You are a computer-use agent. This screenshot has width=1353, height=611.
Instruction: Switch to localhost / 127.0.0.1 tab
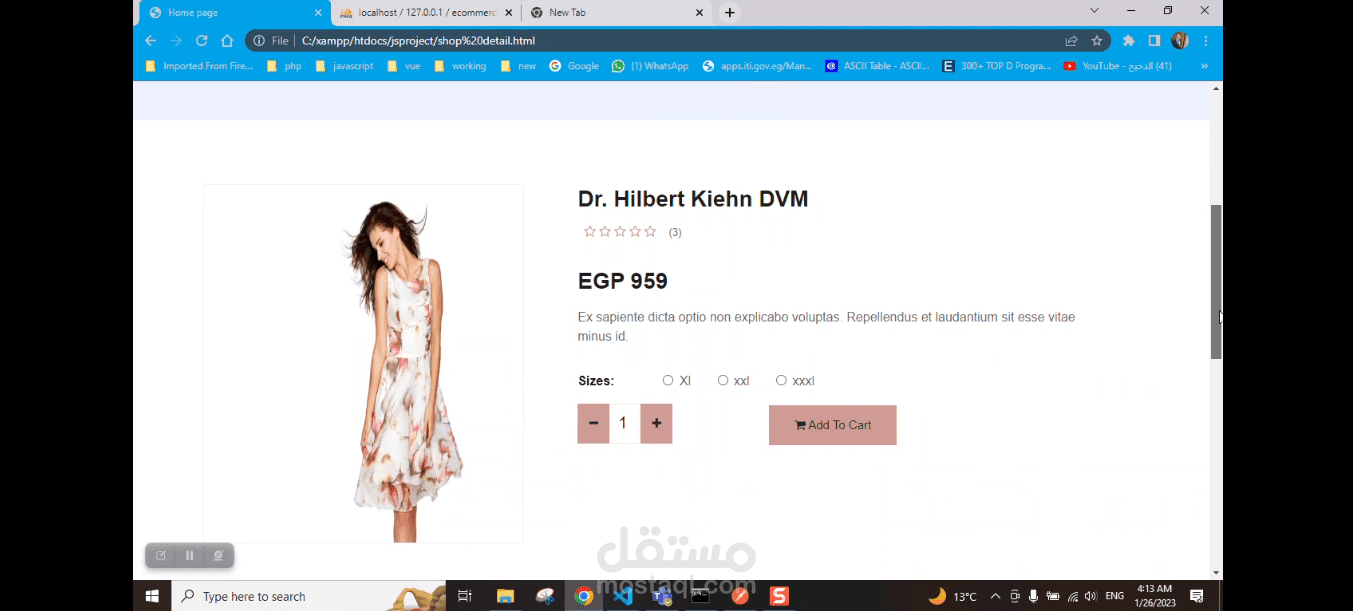click(427, 13)
